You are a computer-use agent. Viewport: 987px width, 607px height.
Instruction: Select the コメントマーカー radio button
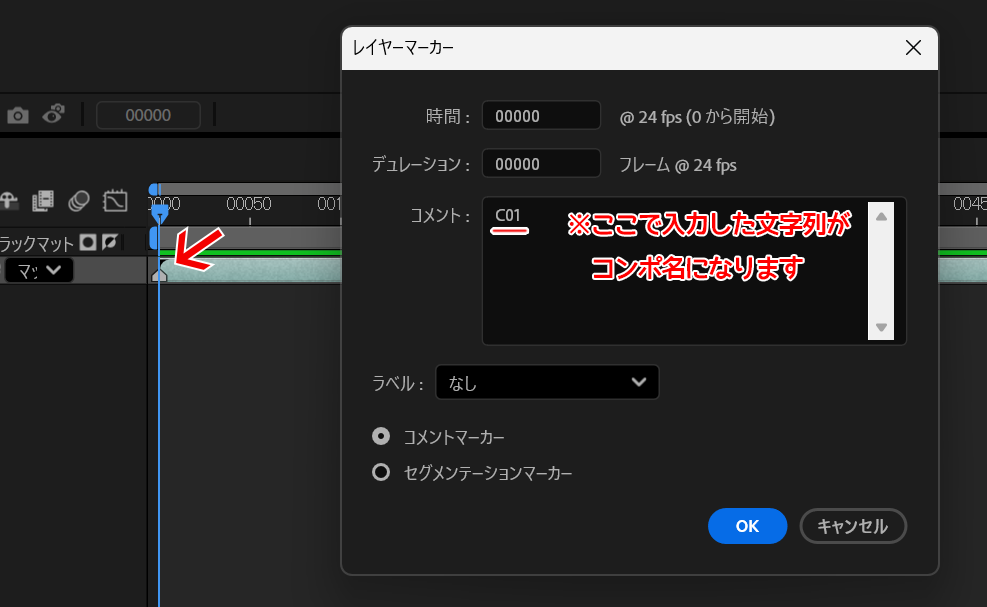[380, 436]
